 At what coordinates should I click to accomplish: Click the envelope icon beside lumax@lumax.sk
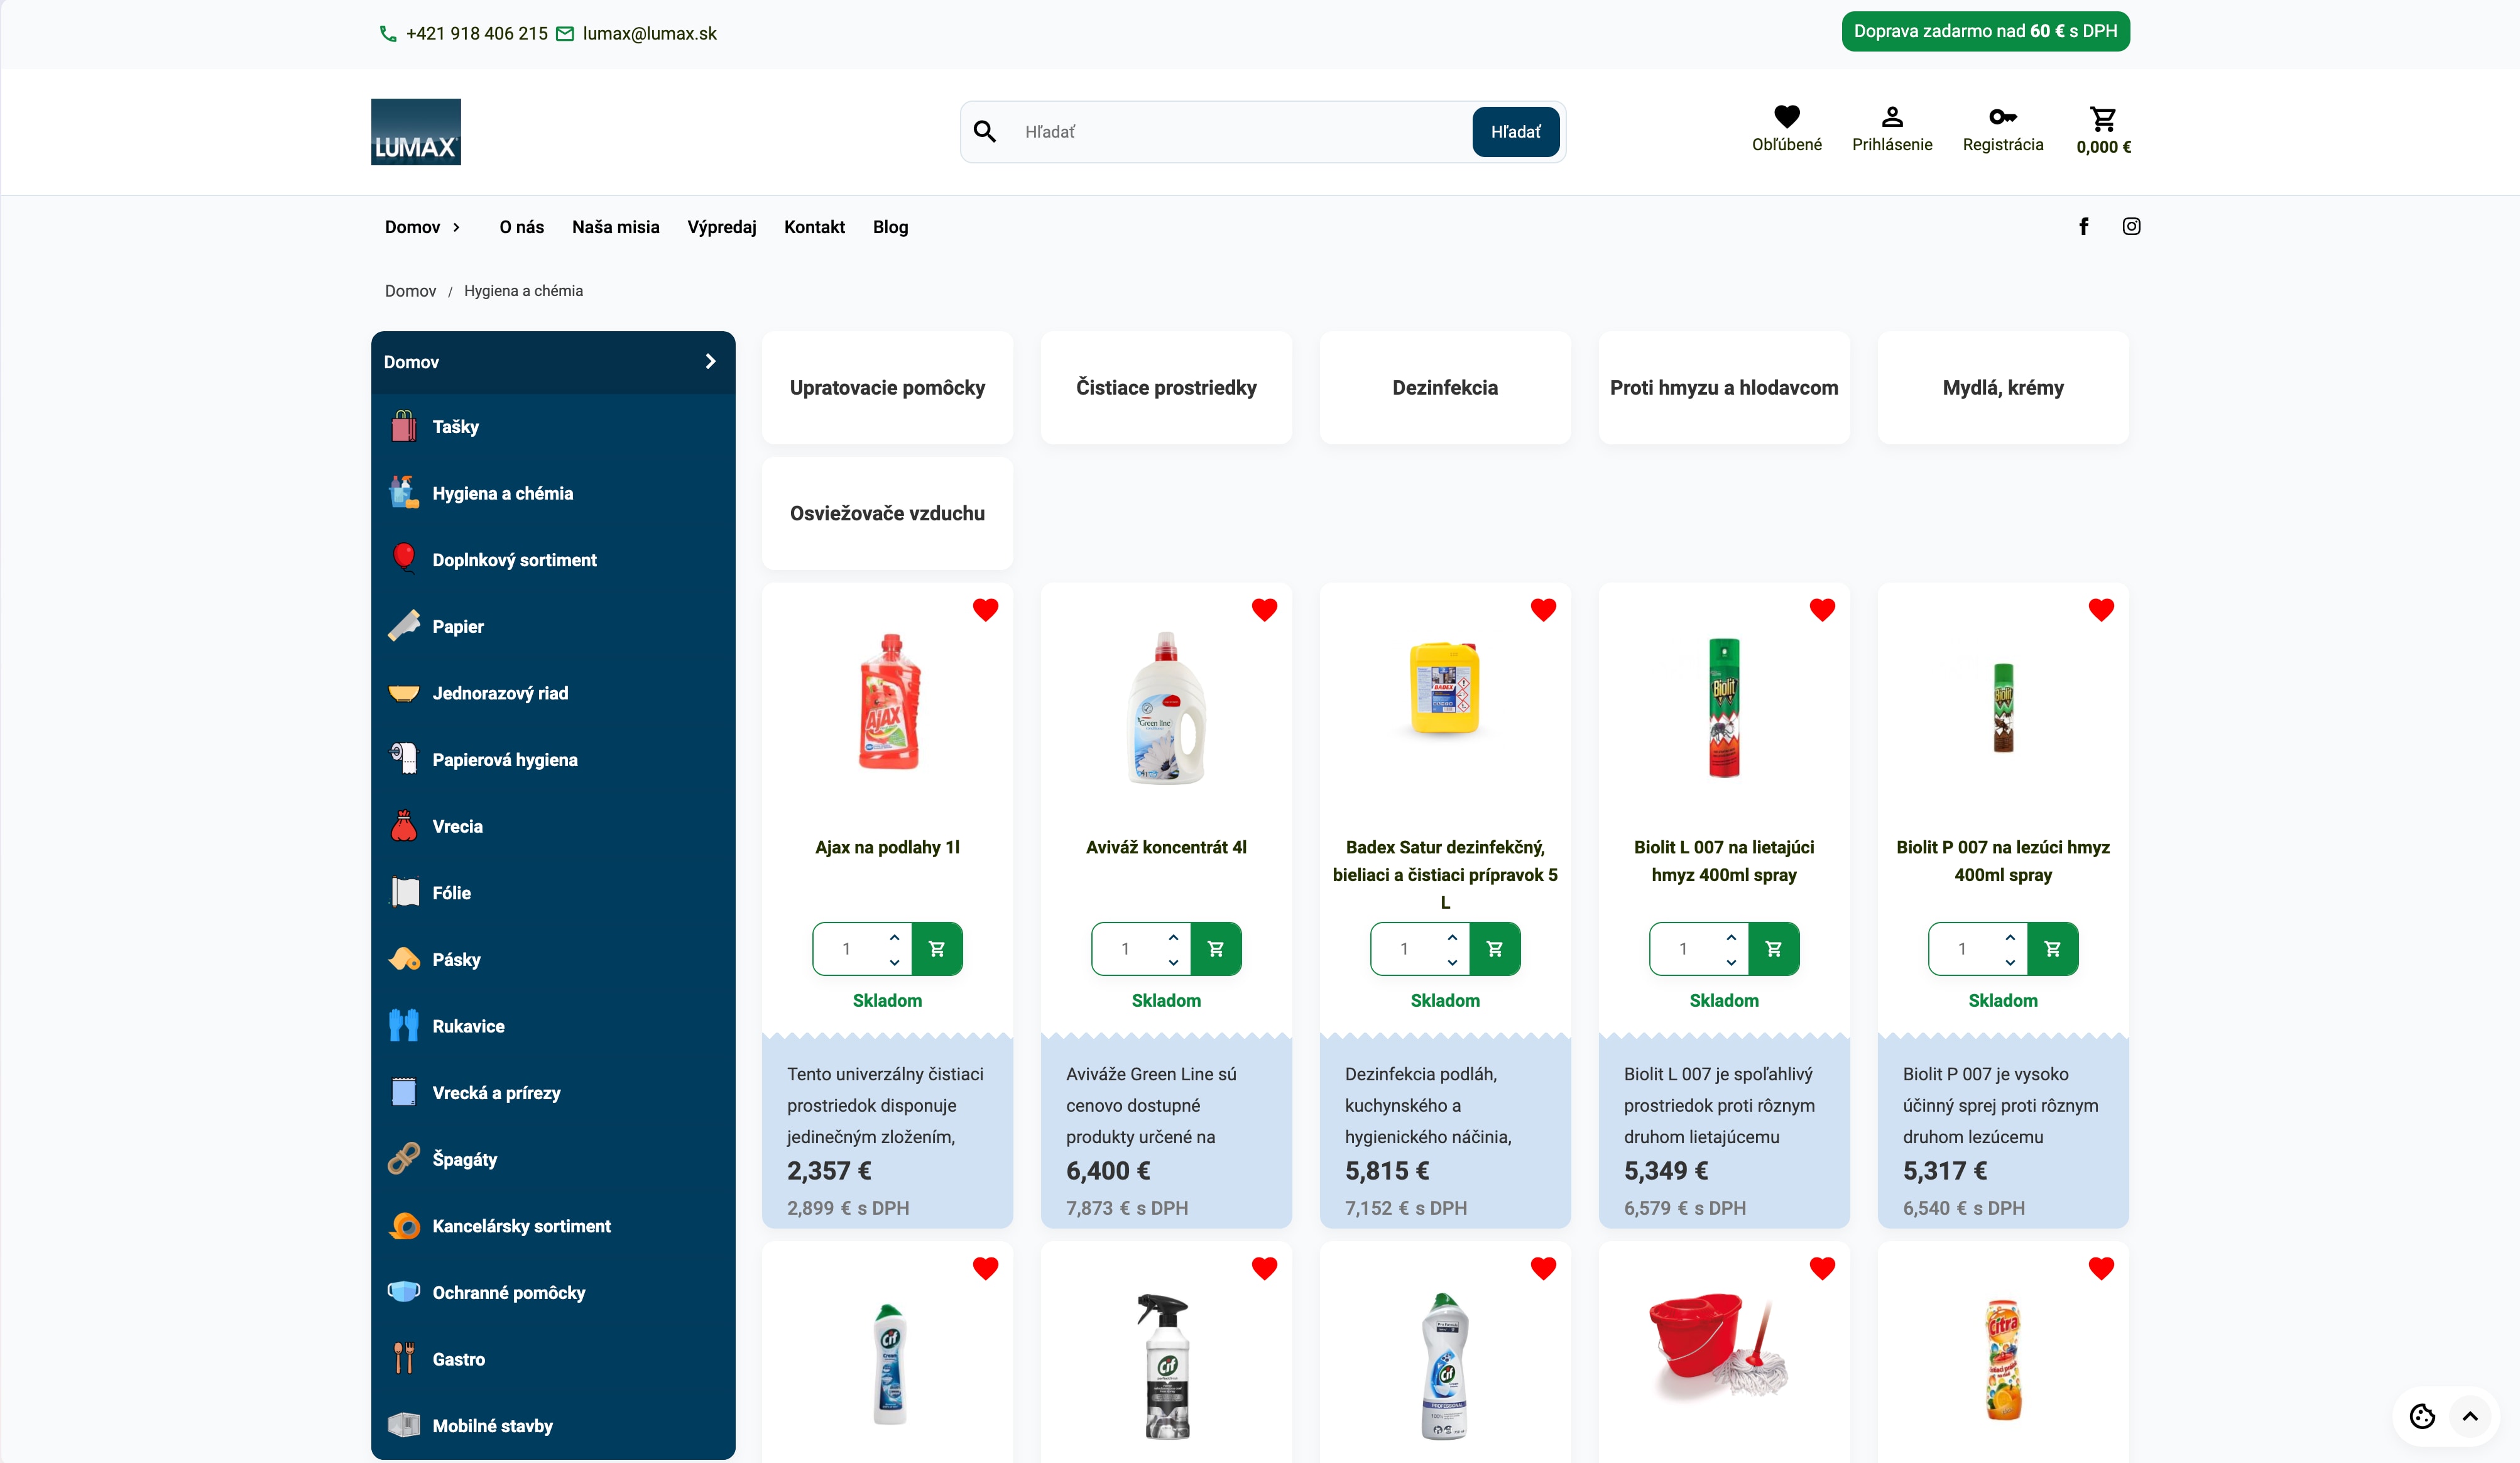pos(565,34)
